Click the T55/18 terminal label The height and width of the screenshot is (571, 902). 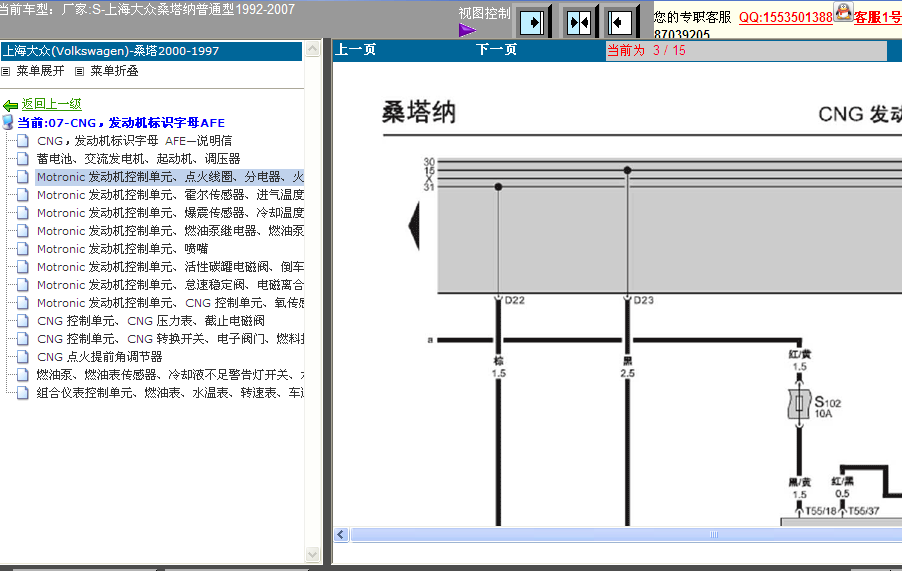point(821,511)
